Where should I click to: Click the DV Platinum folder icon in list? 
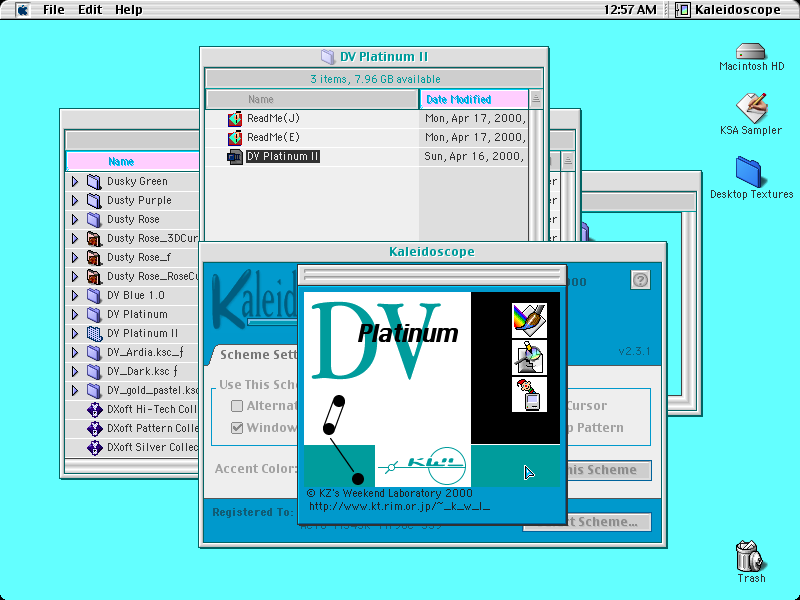[94, 314]
